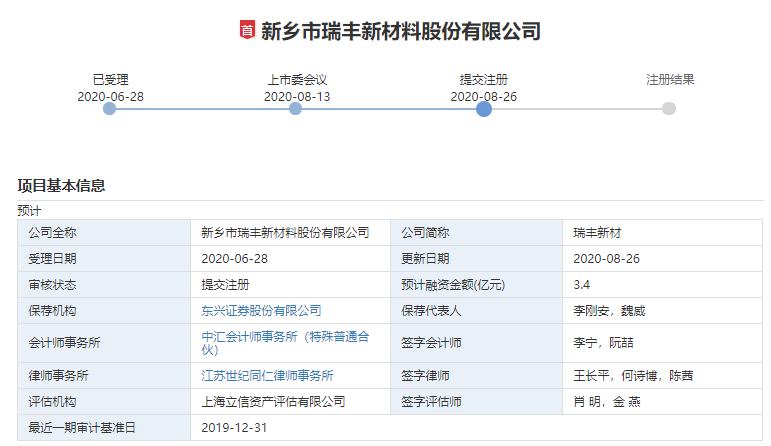Select the 上海立信资产评估有限公司 cell
Screen dimensions: 771x446
[x=273, y=402]
